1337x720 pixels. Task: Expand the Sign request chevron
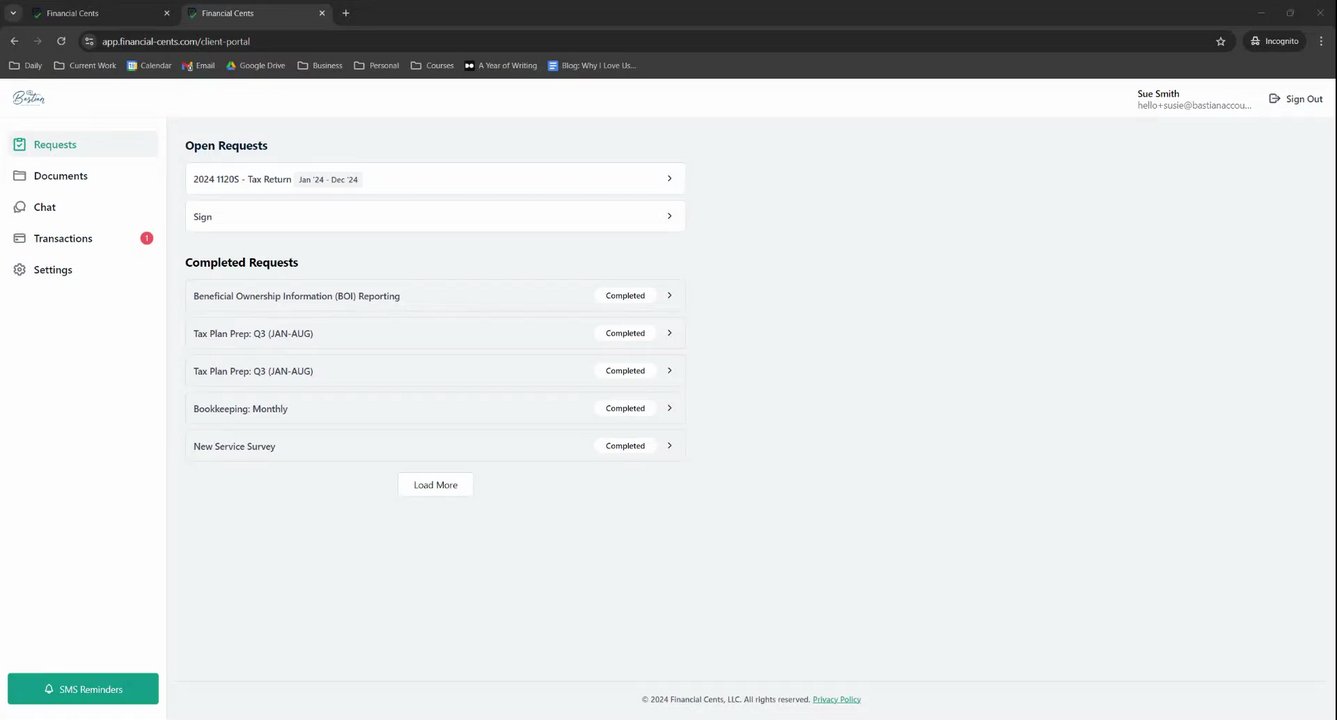[x=669, y=216]
